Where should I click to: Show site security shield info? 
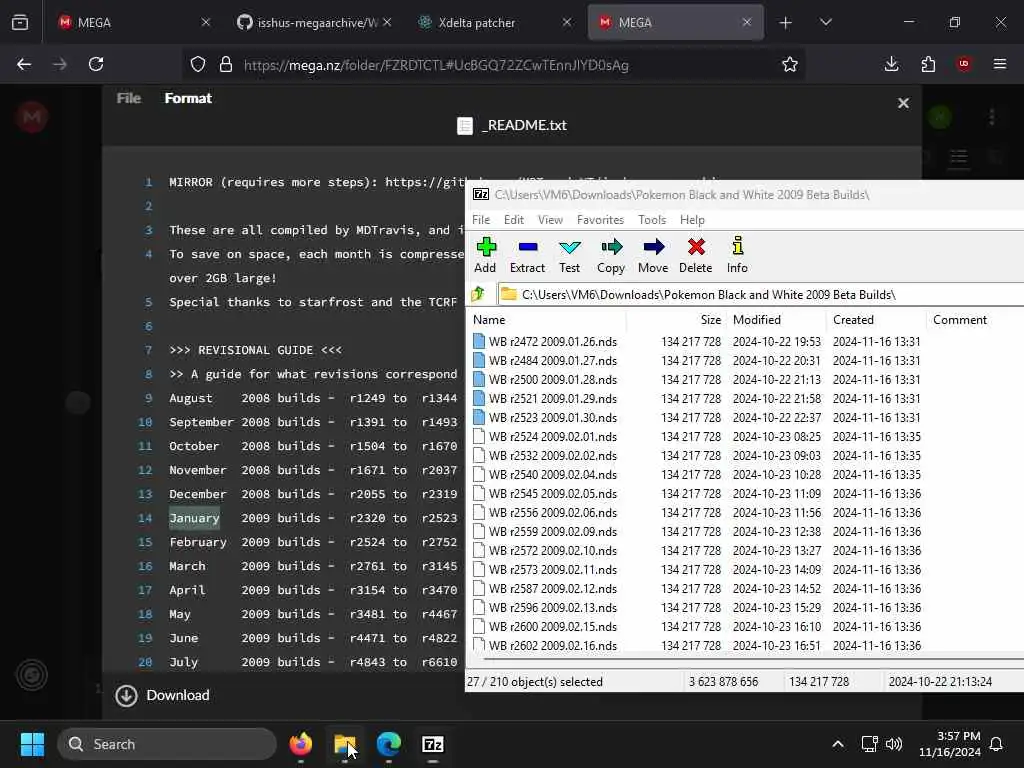pos(198,64)
